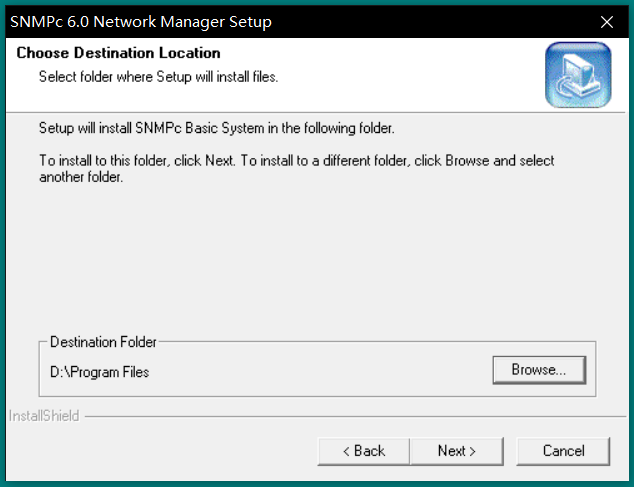Click the D:\Program Files destination path
The height and width of the screenshot is (487, 634).
tap(100, 372)
